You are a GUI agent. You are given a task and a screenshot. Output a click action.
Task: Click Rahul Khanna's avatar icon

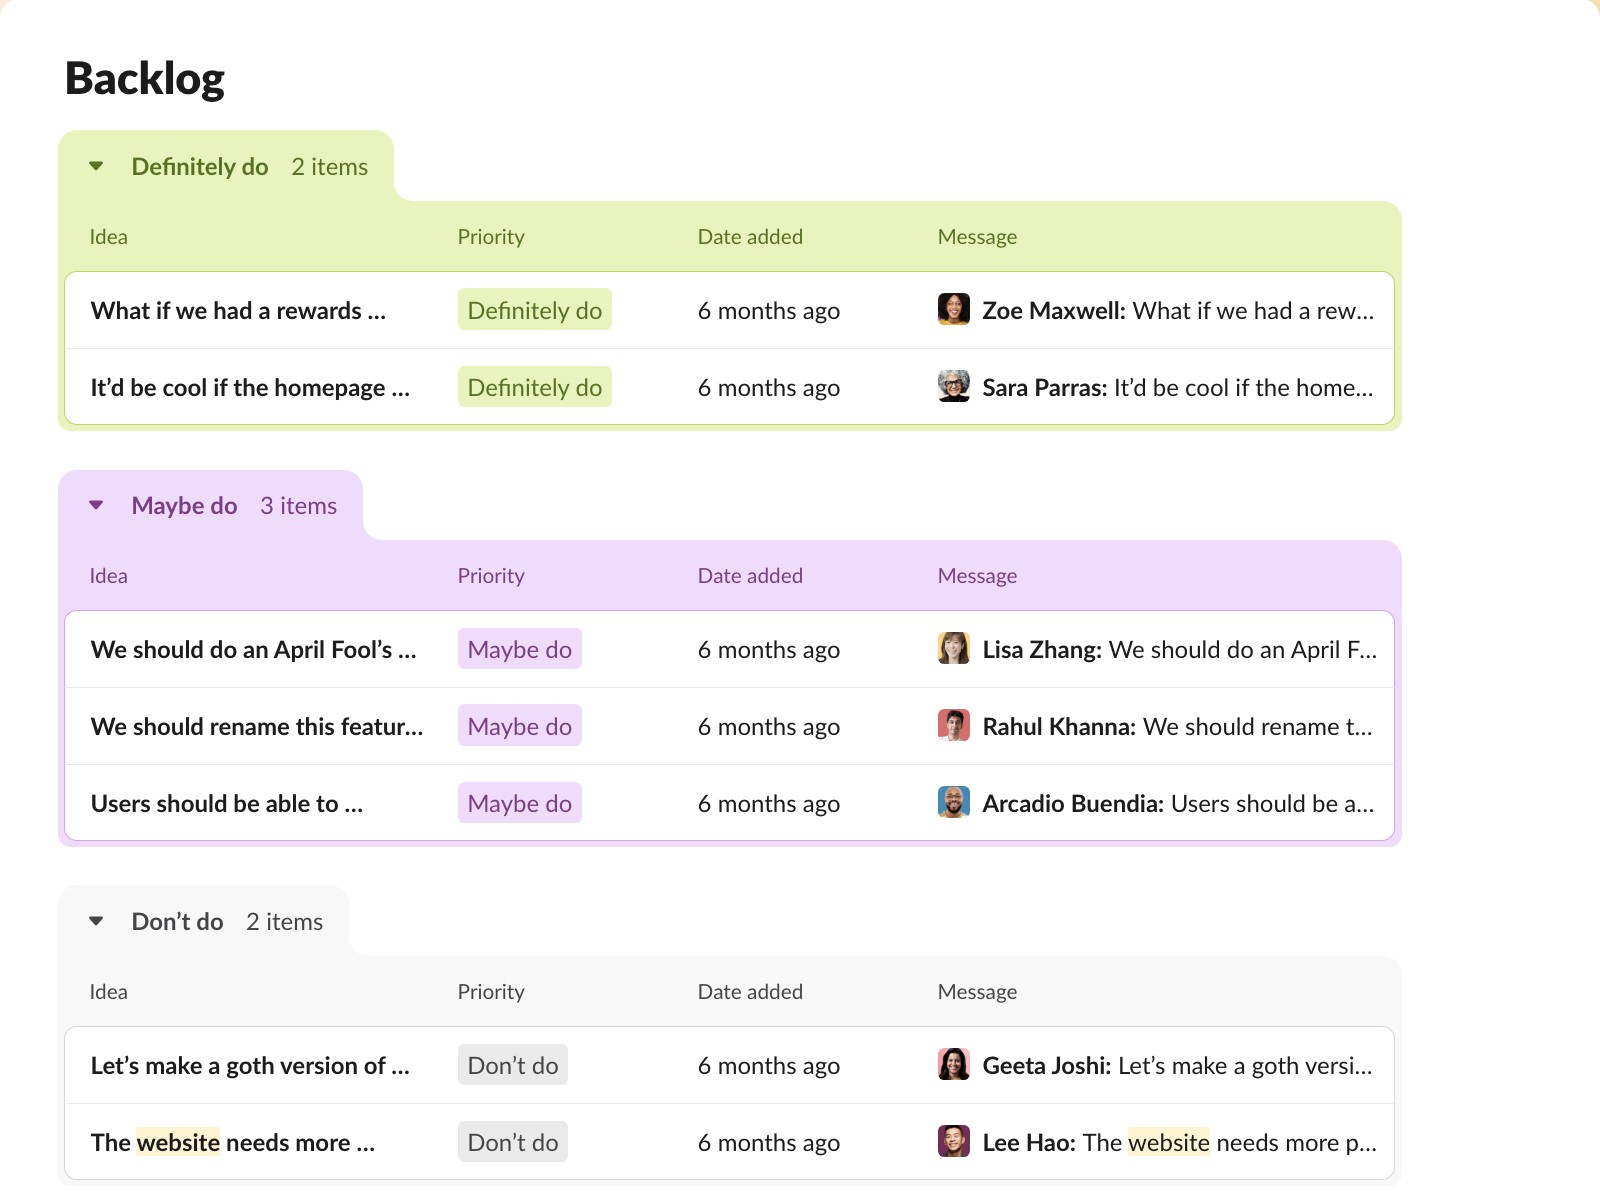(x=953, y=726)
